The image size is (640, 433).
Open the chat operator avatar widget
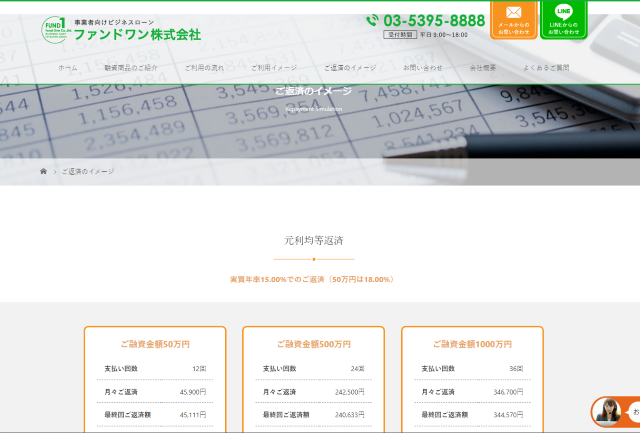tap(609, 411)
